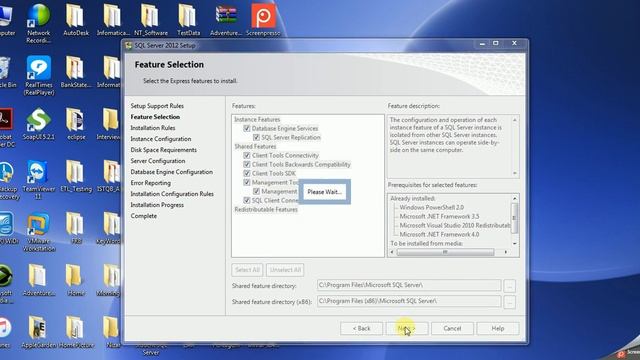Viewport: 640px width, 360px height.
Task: Click feature description scroll up arrow
Action: click(x=515, y=120)
